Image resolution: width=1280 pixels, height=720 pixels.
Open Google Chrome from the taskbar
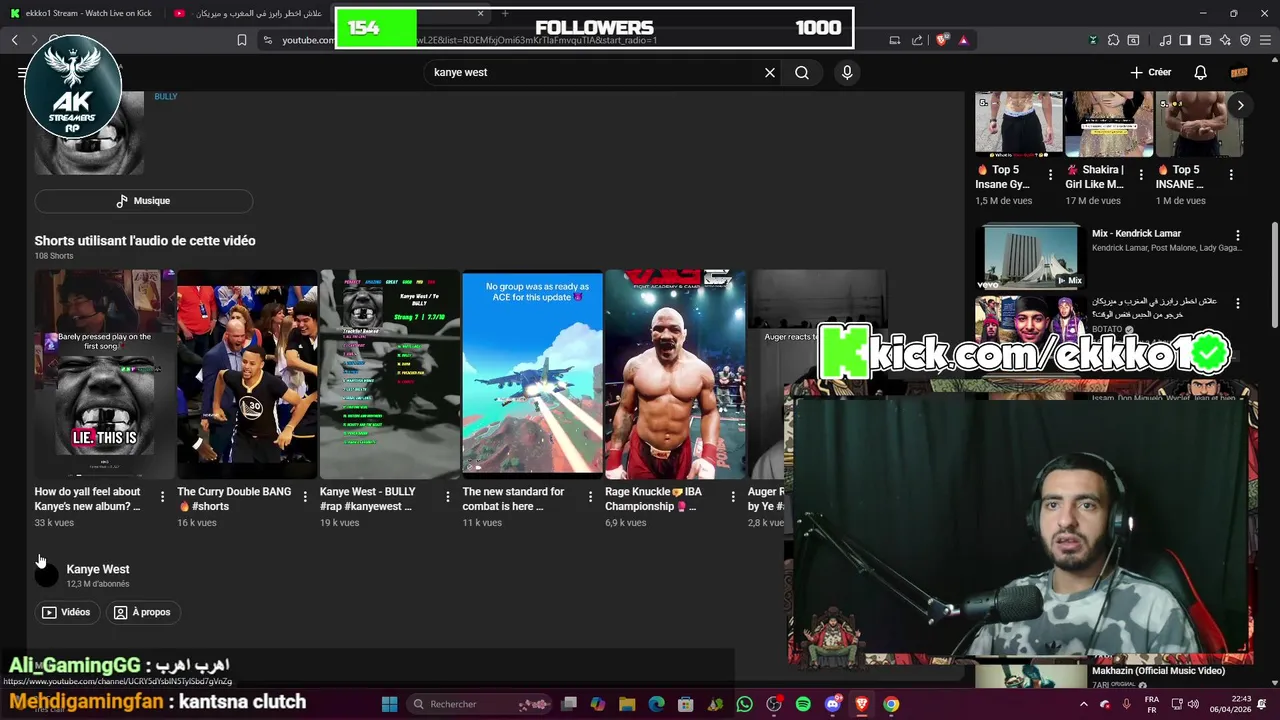click(x=891, y=704)
